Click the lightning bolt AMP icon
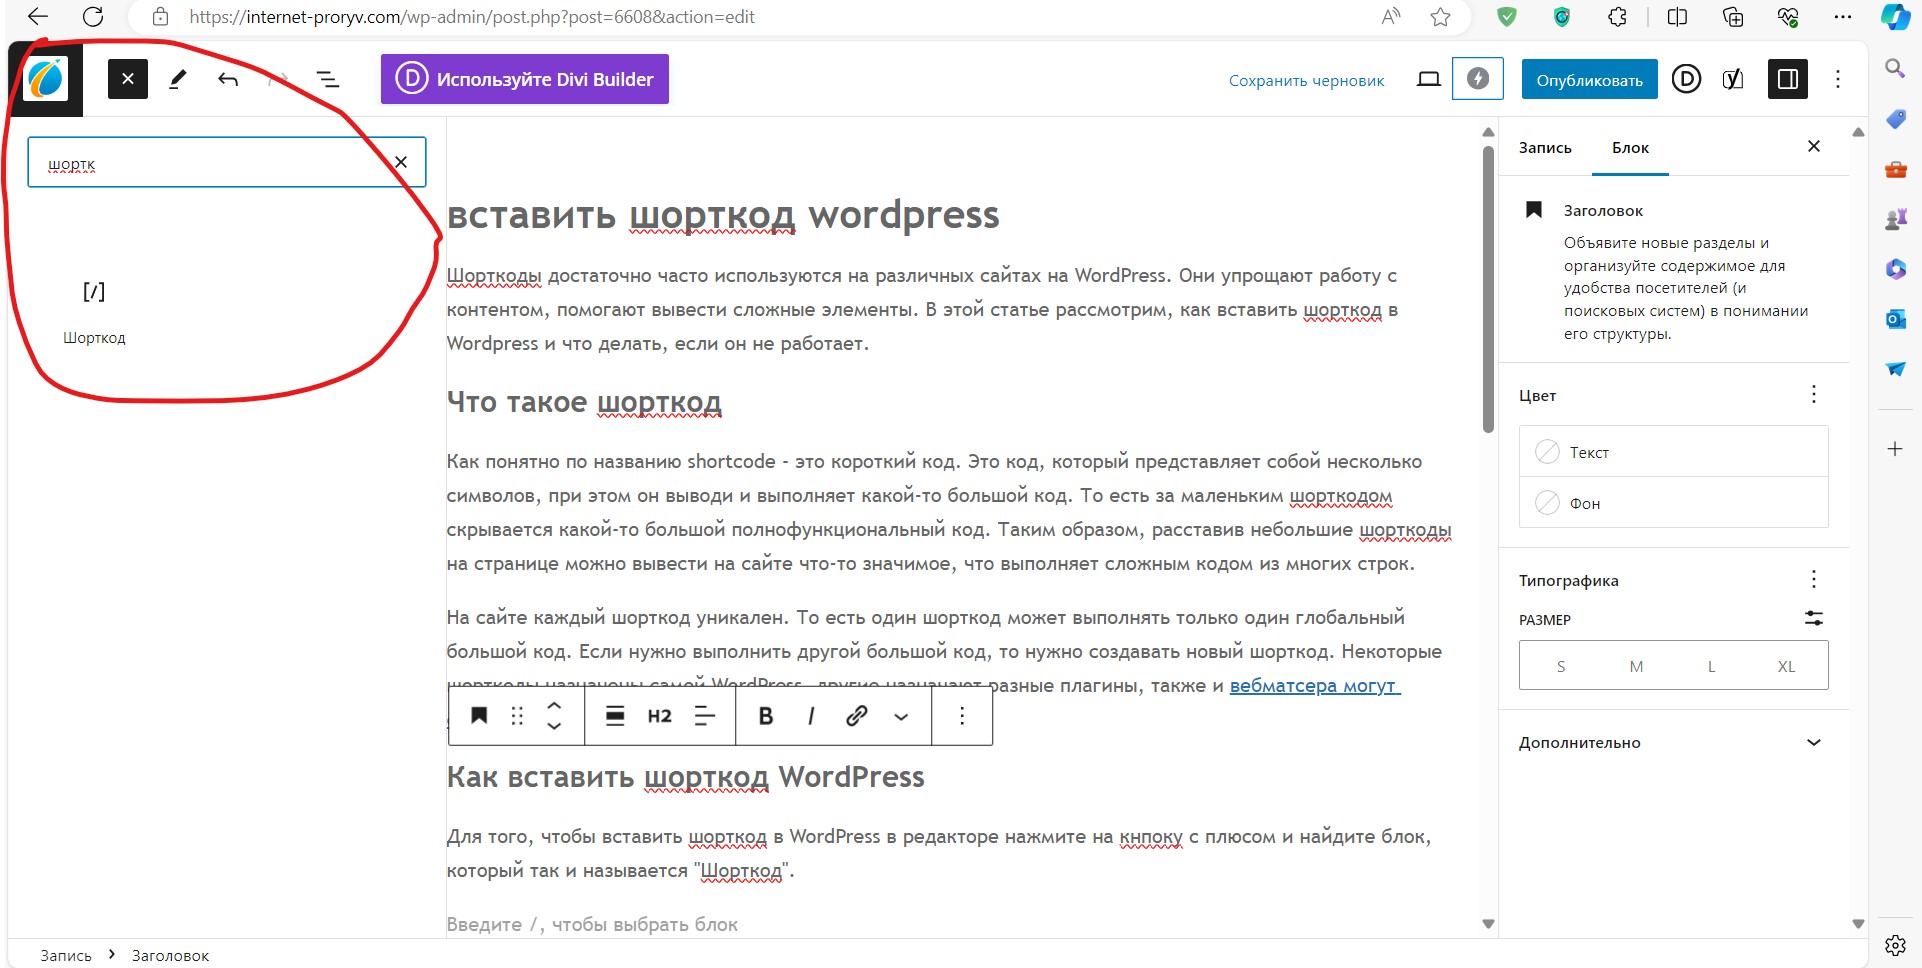 click(x=1478, y=79)
